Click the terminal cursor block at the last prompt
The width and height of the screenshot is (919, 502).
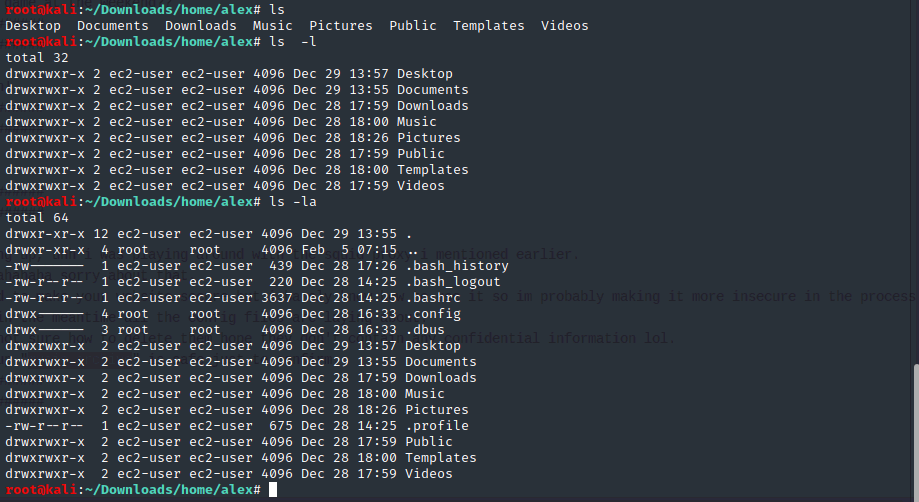(x=273, y=490)
